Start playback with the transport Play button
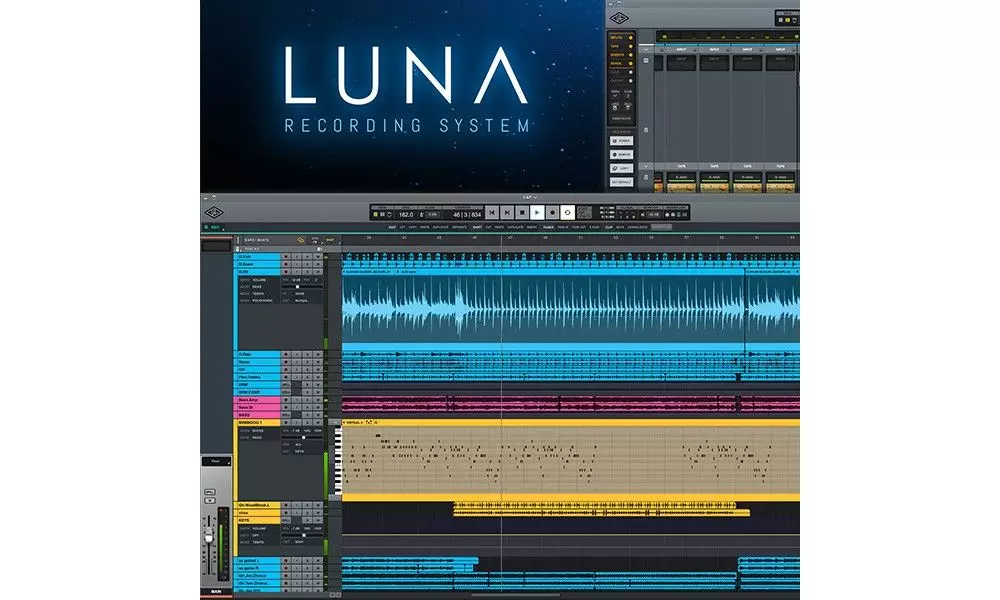1000x600 pixels. tap(537, 212)
